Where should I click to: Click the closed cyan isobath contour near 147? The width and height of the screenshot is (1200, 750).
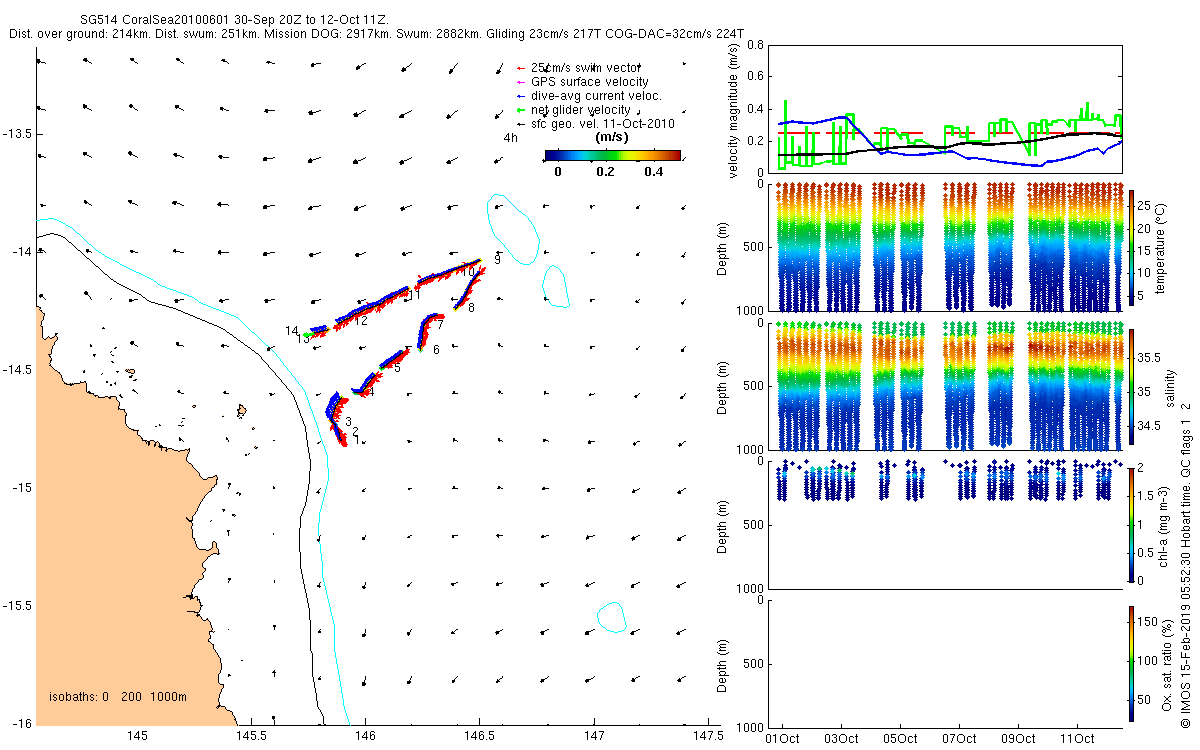[x=611, y=617]
